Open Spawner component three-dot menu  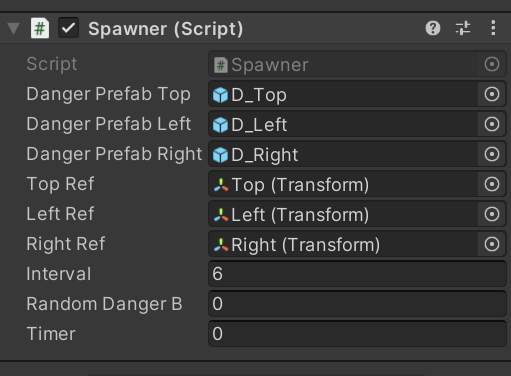493,28
